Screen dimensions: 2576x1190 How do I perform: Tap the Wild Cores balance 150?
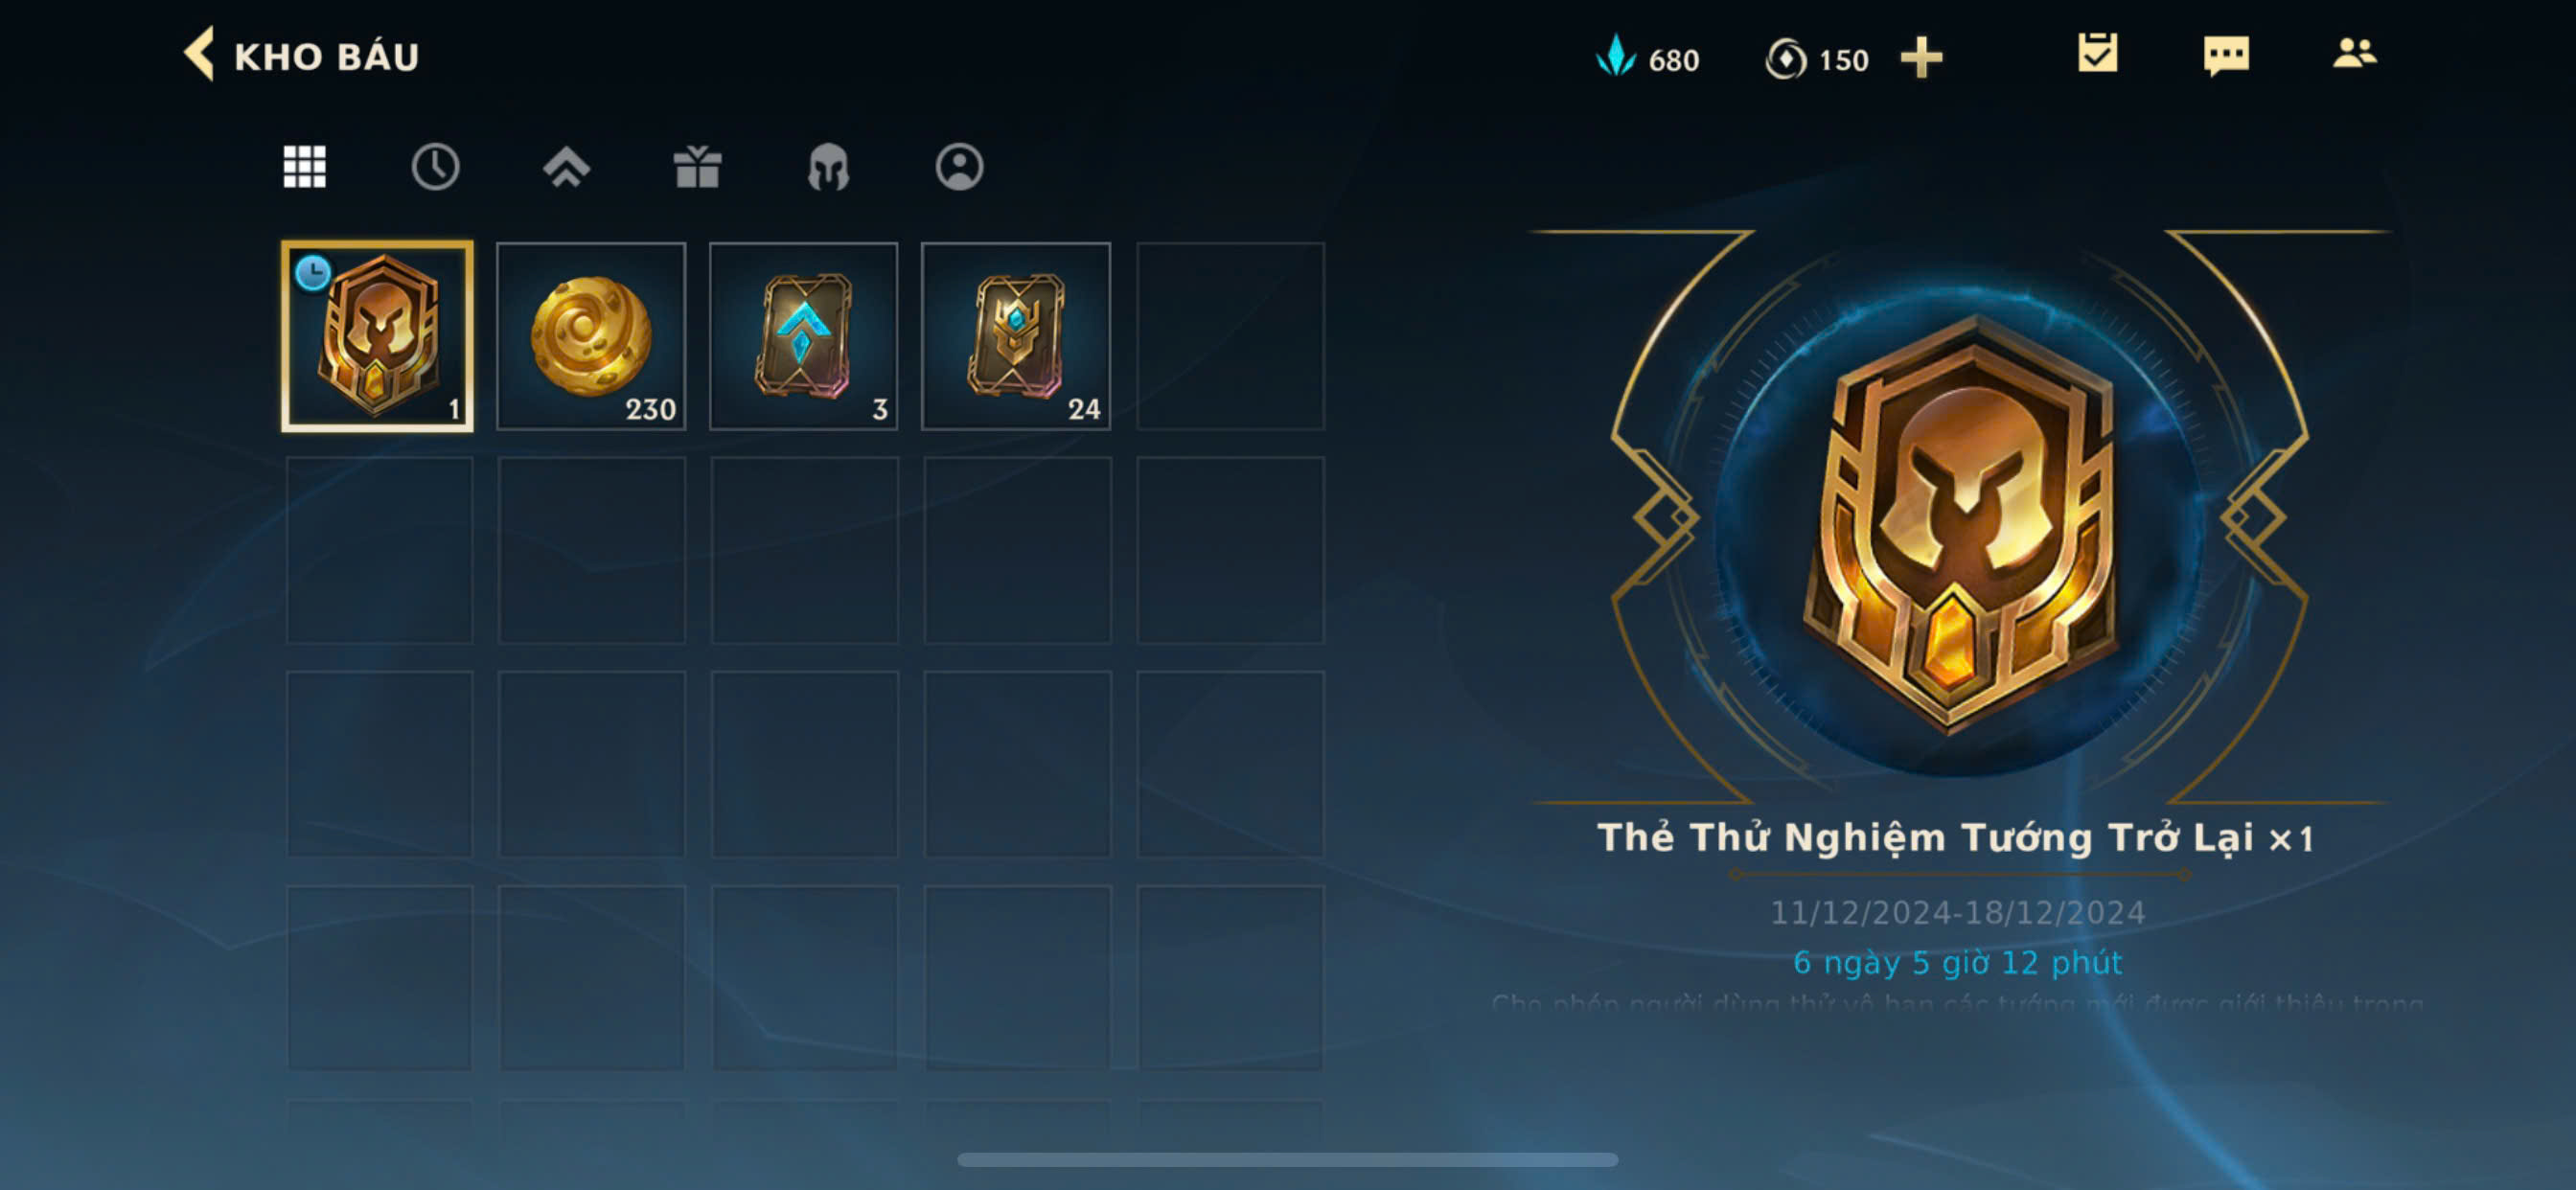pyautogui.click(x=1817, y=59)
